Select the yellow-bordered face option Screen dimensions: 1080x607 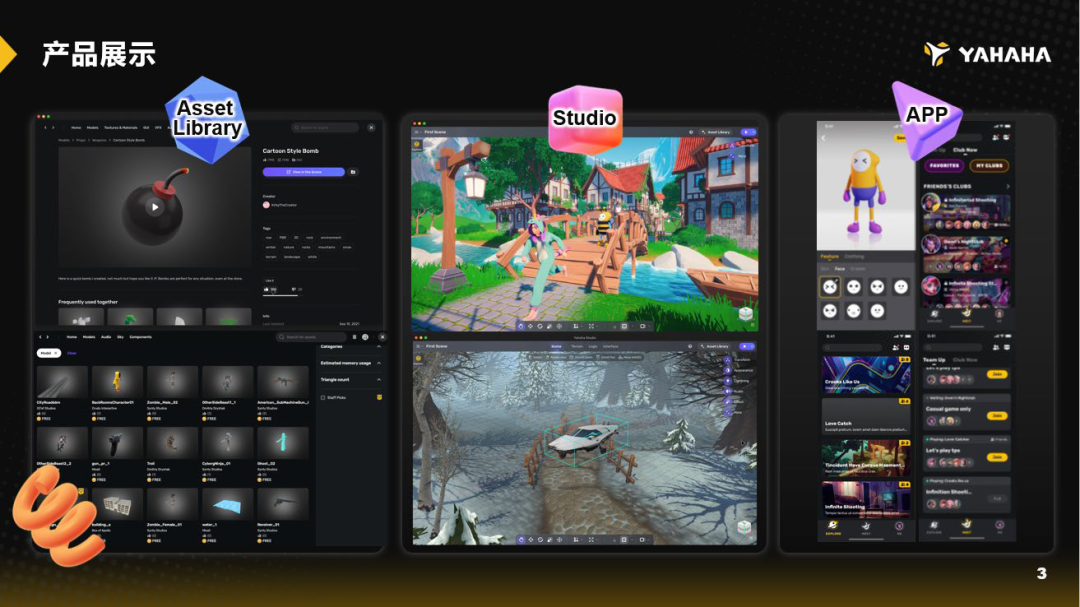coord(830,287)
